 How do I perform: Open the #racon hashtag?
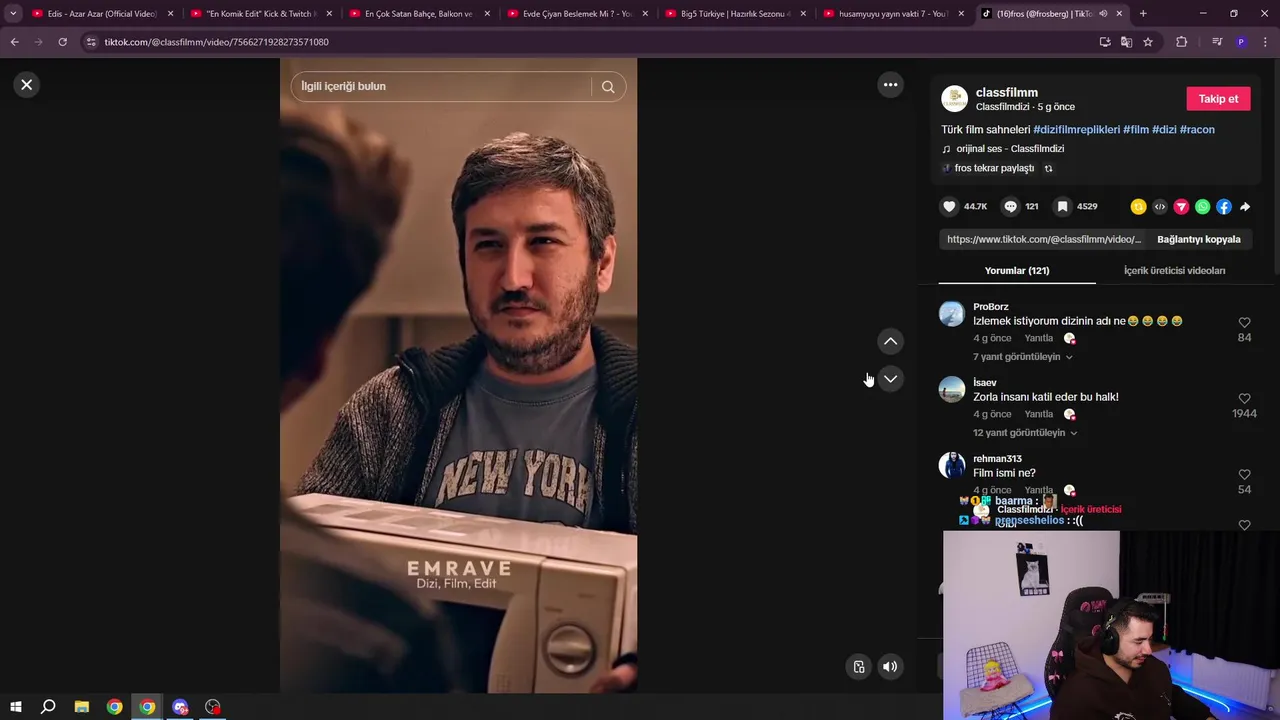[1197, 129]
